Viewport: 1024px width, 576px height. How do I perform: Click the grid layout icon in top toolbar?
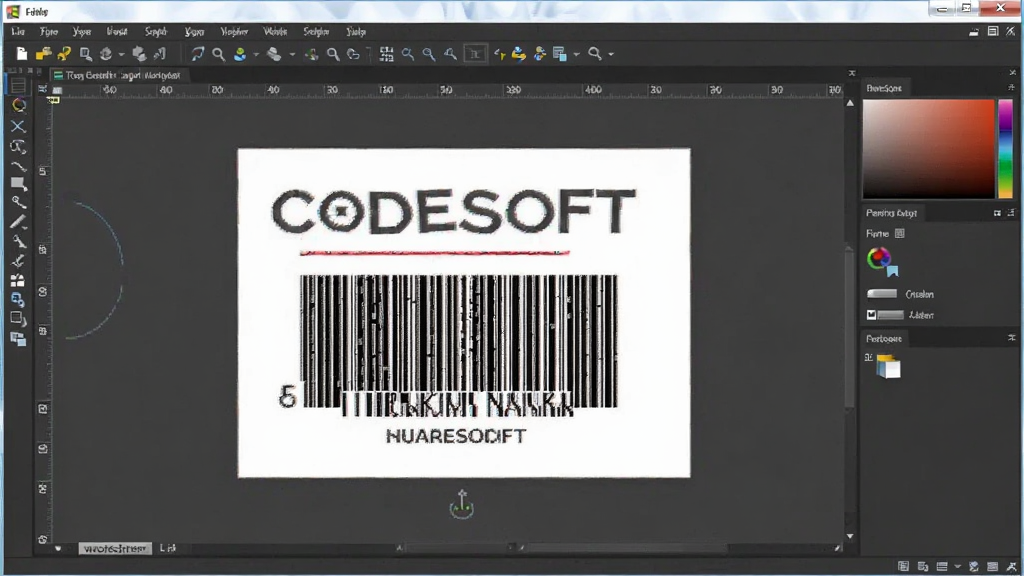(x=387, y=54)
